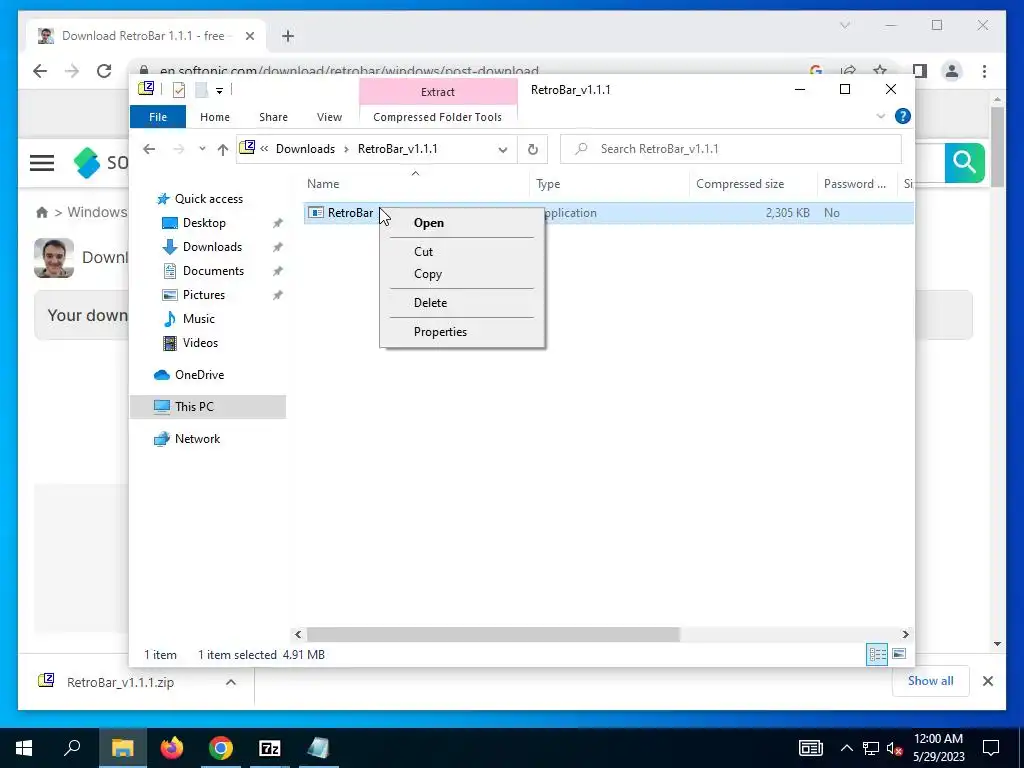Viewport: 1024px width, 768px height.
Task: Select OneDrive in the navigation pane
Action: (199, 375)
